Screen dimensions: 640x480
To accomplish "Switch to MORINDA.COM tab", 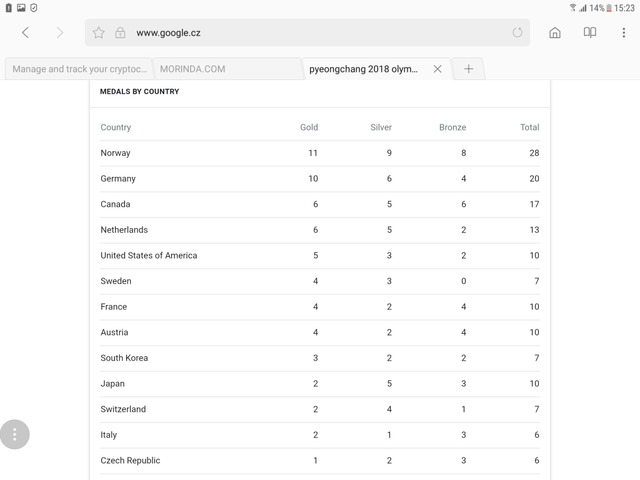I will point(227,69).
